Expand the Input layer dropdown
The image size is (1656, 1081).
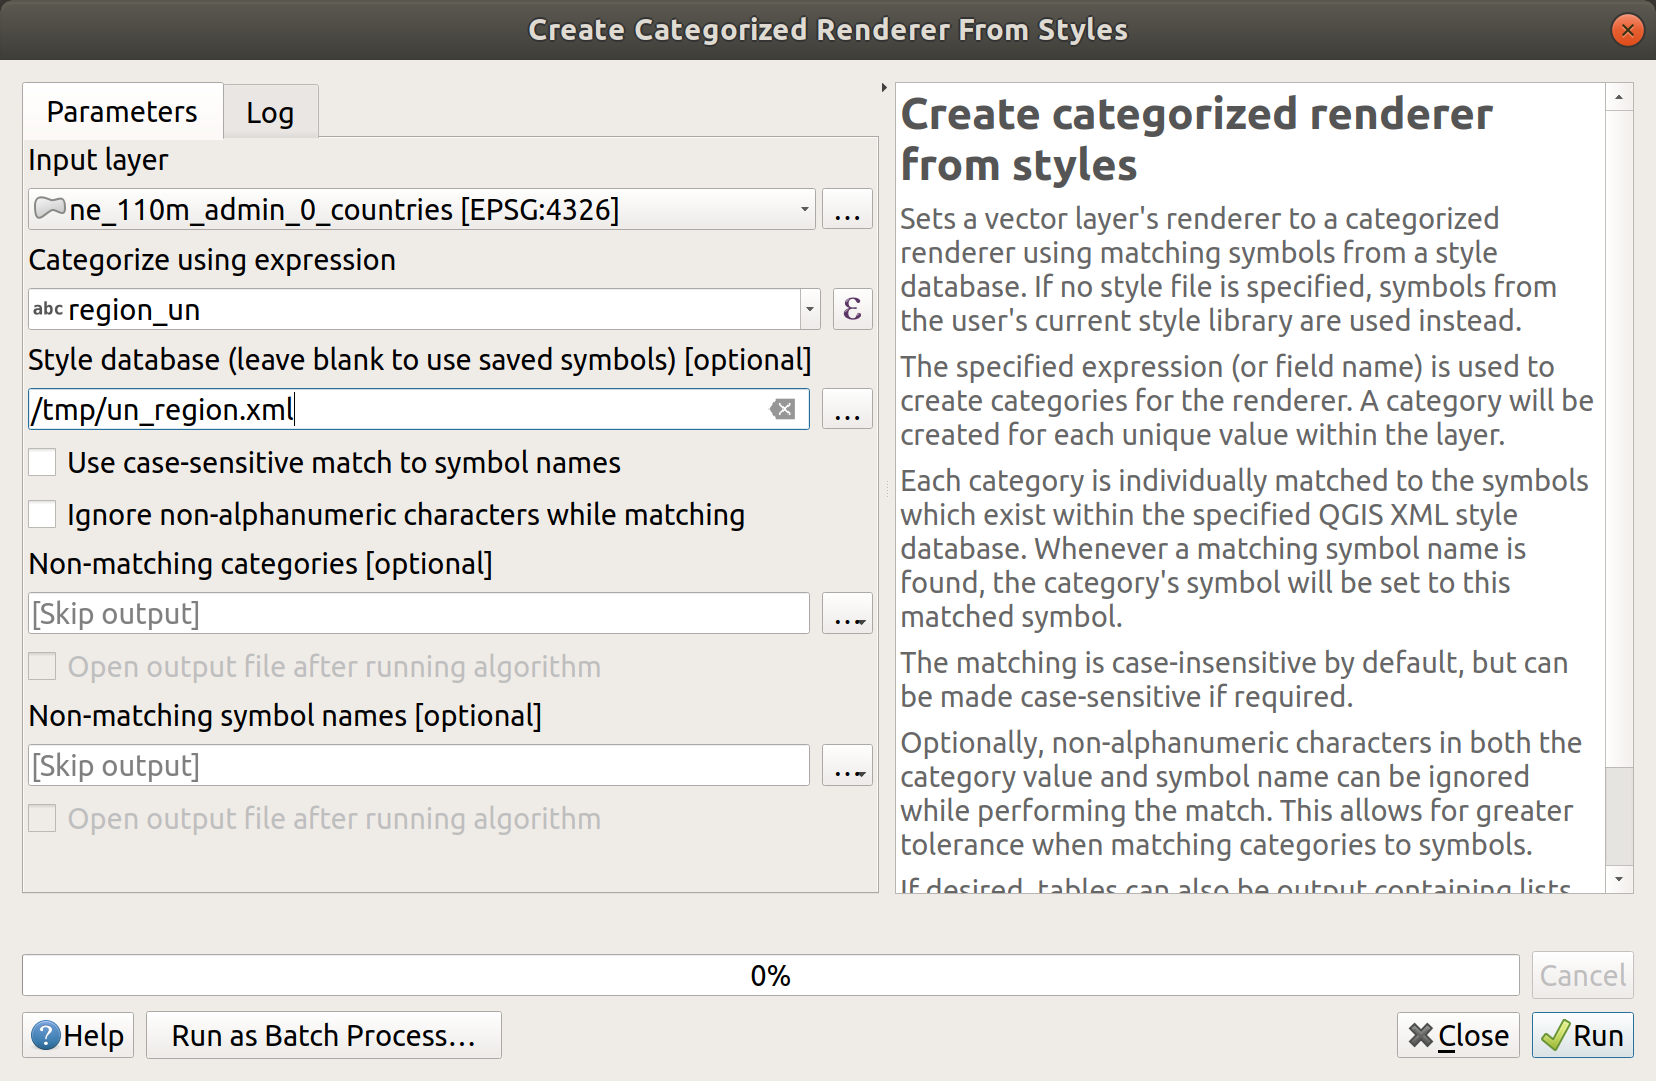coord(804,209)
